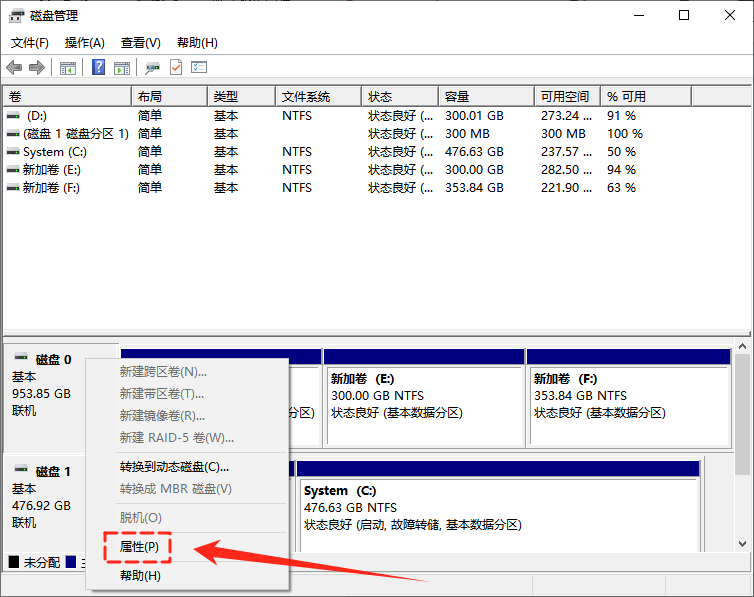Select 属性(P) in the context menu
Image resolution: width=754 pixels, height=597 pixels.
pyautogui.click(x=139, y=547)
